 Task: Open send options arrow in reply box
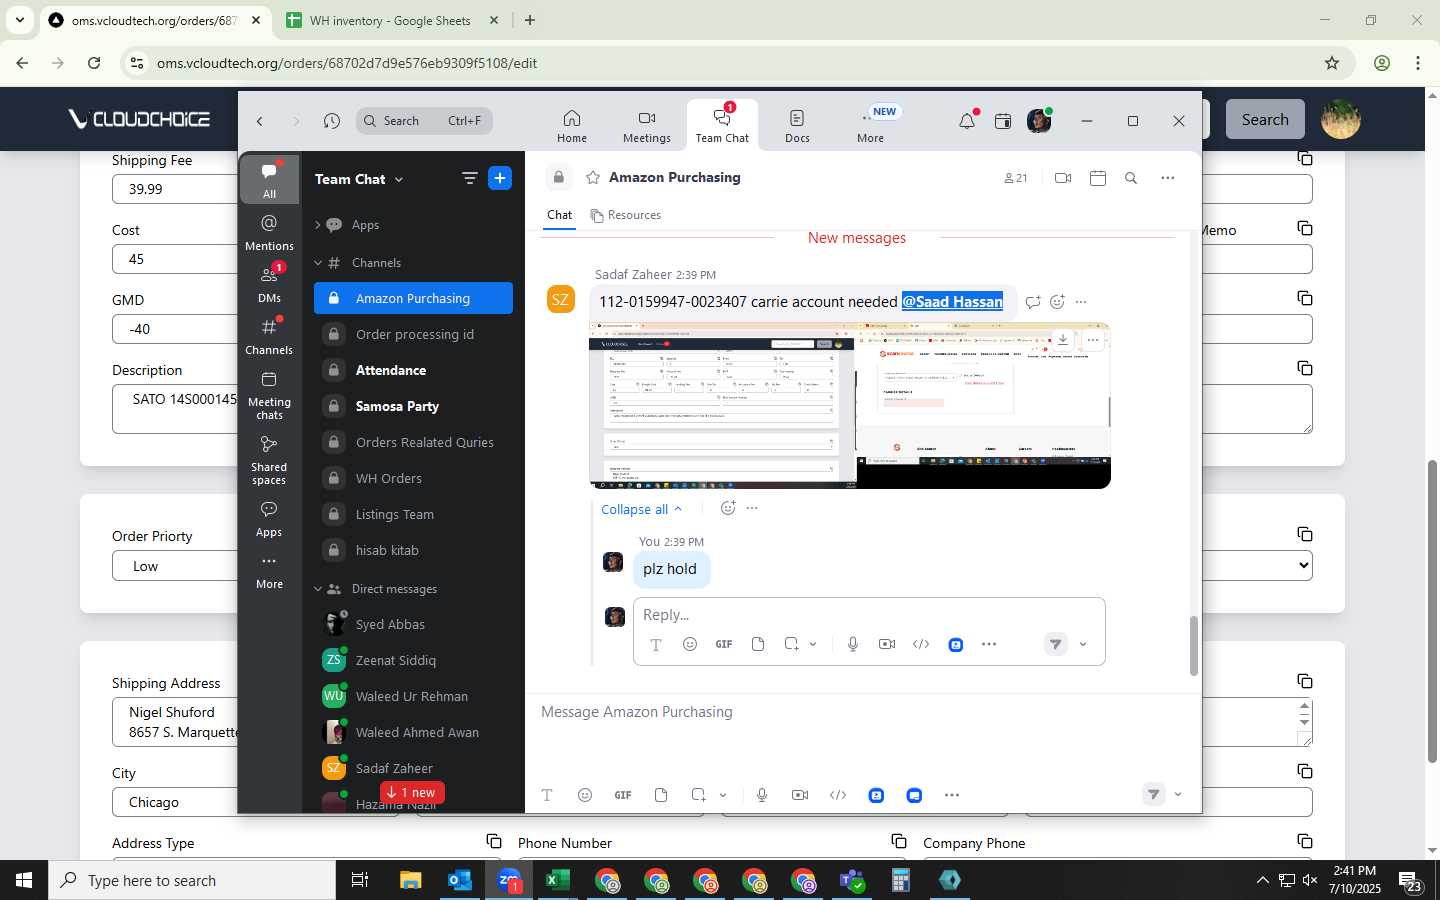[x=1083, y=645]
